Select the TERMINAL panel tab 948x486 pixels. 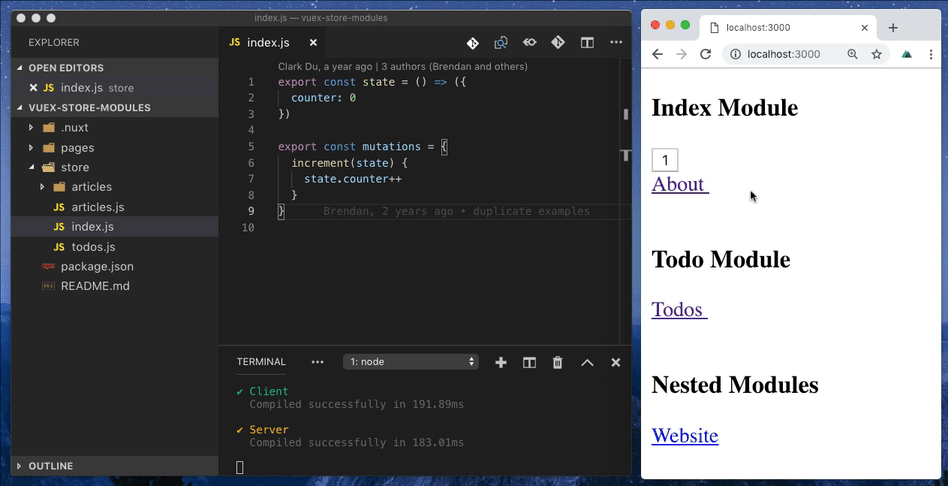261,362
